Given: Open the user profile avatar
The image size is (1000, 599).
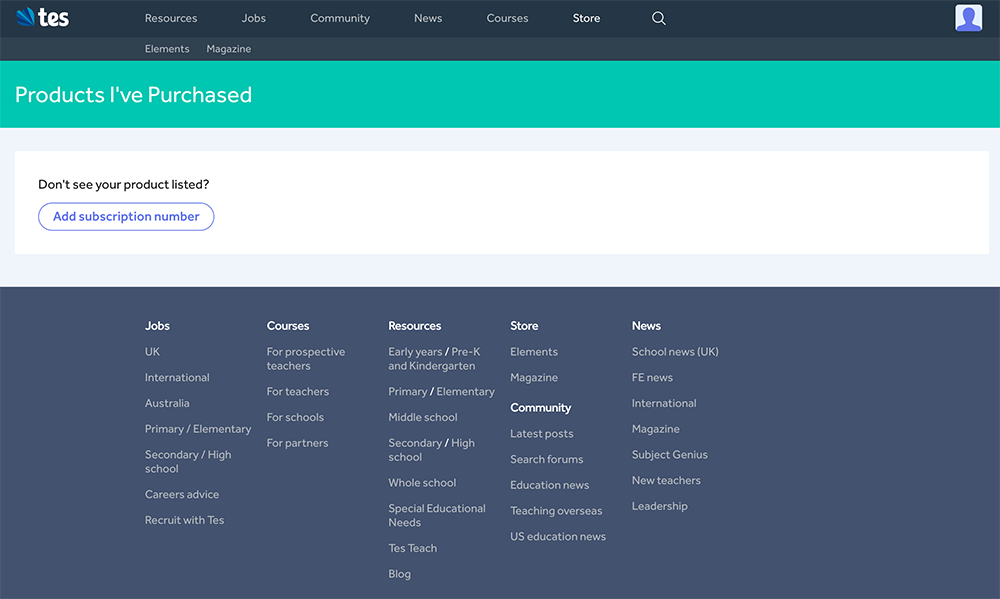Looking at the screenshot, I should [x=968, y=18].
